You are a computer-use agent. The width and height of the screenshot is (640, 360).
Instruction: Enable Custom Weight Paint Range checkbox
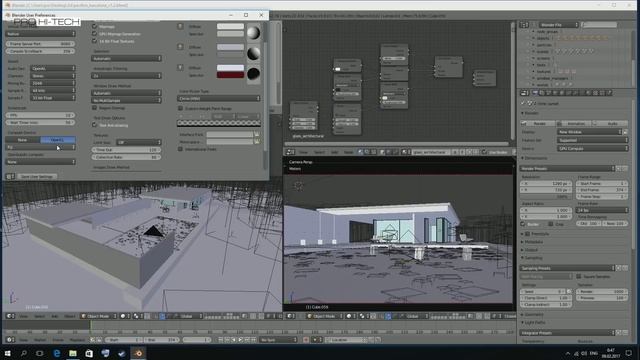(x=180, y=109)
